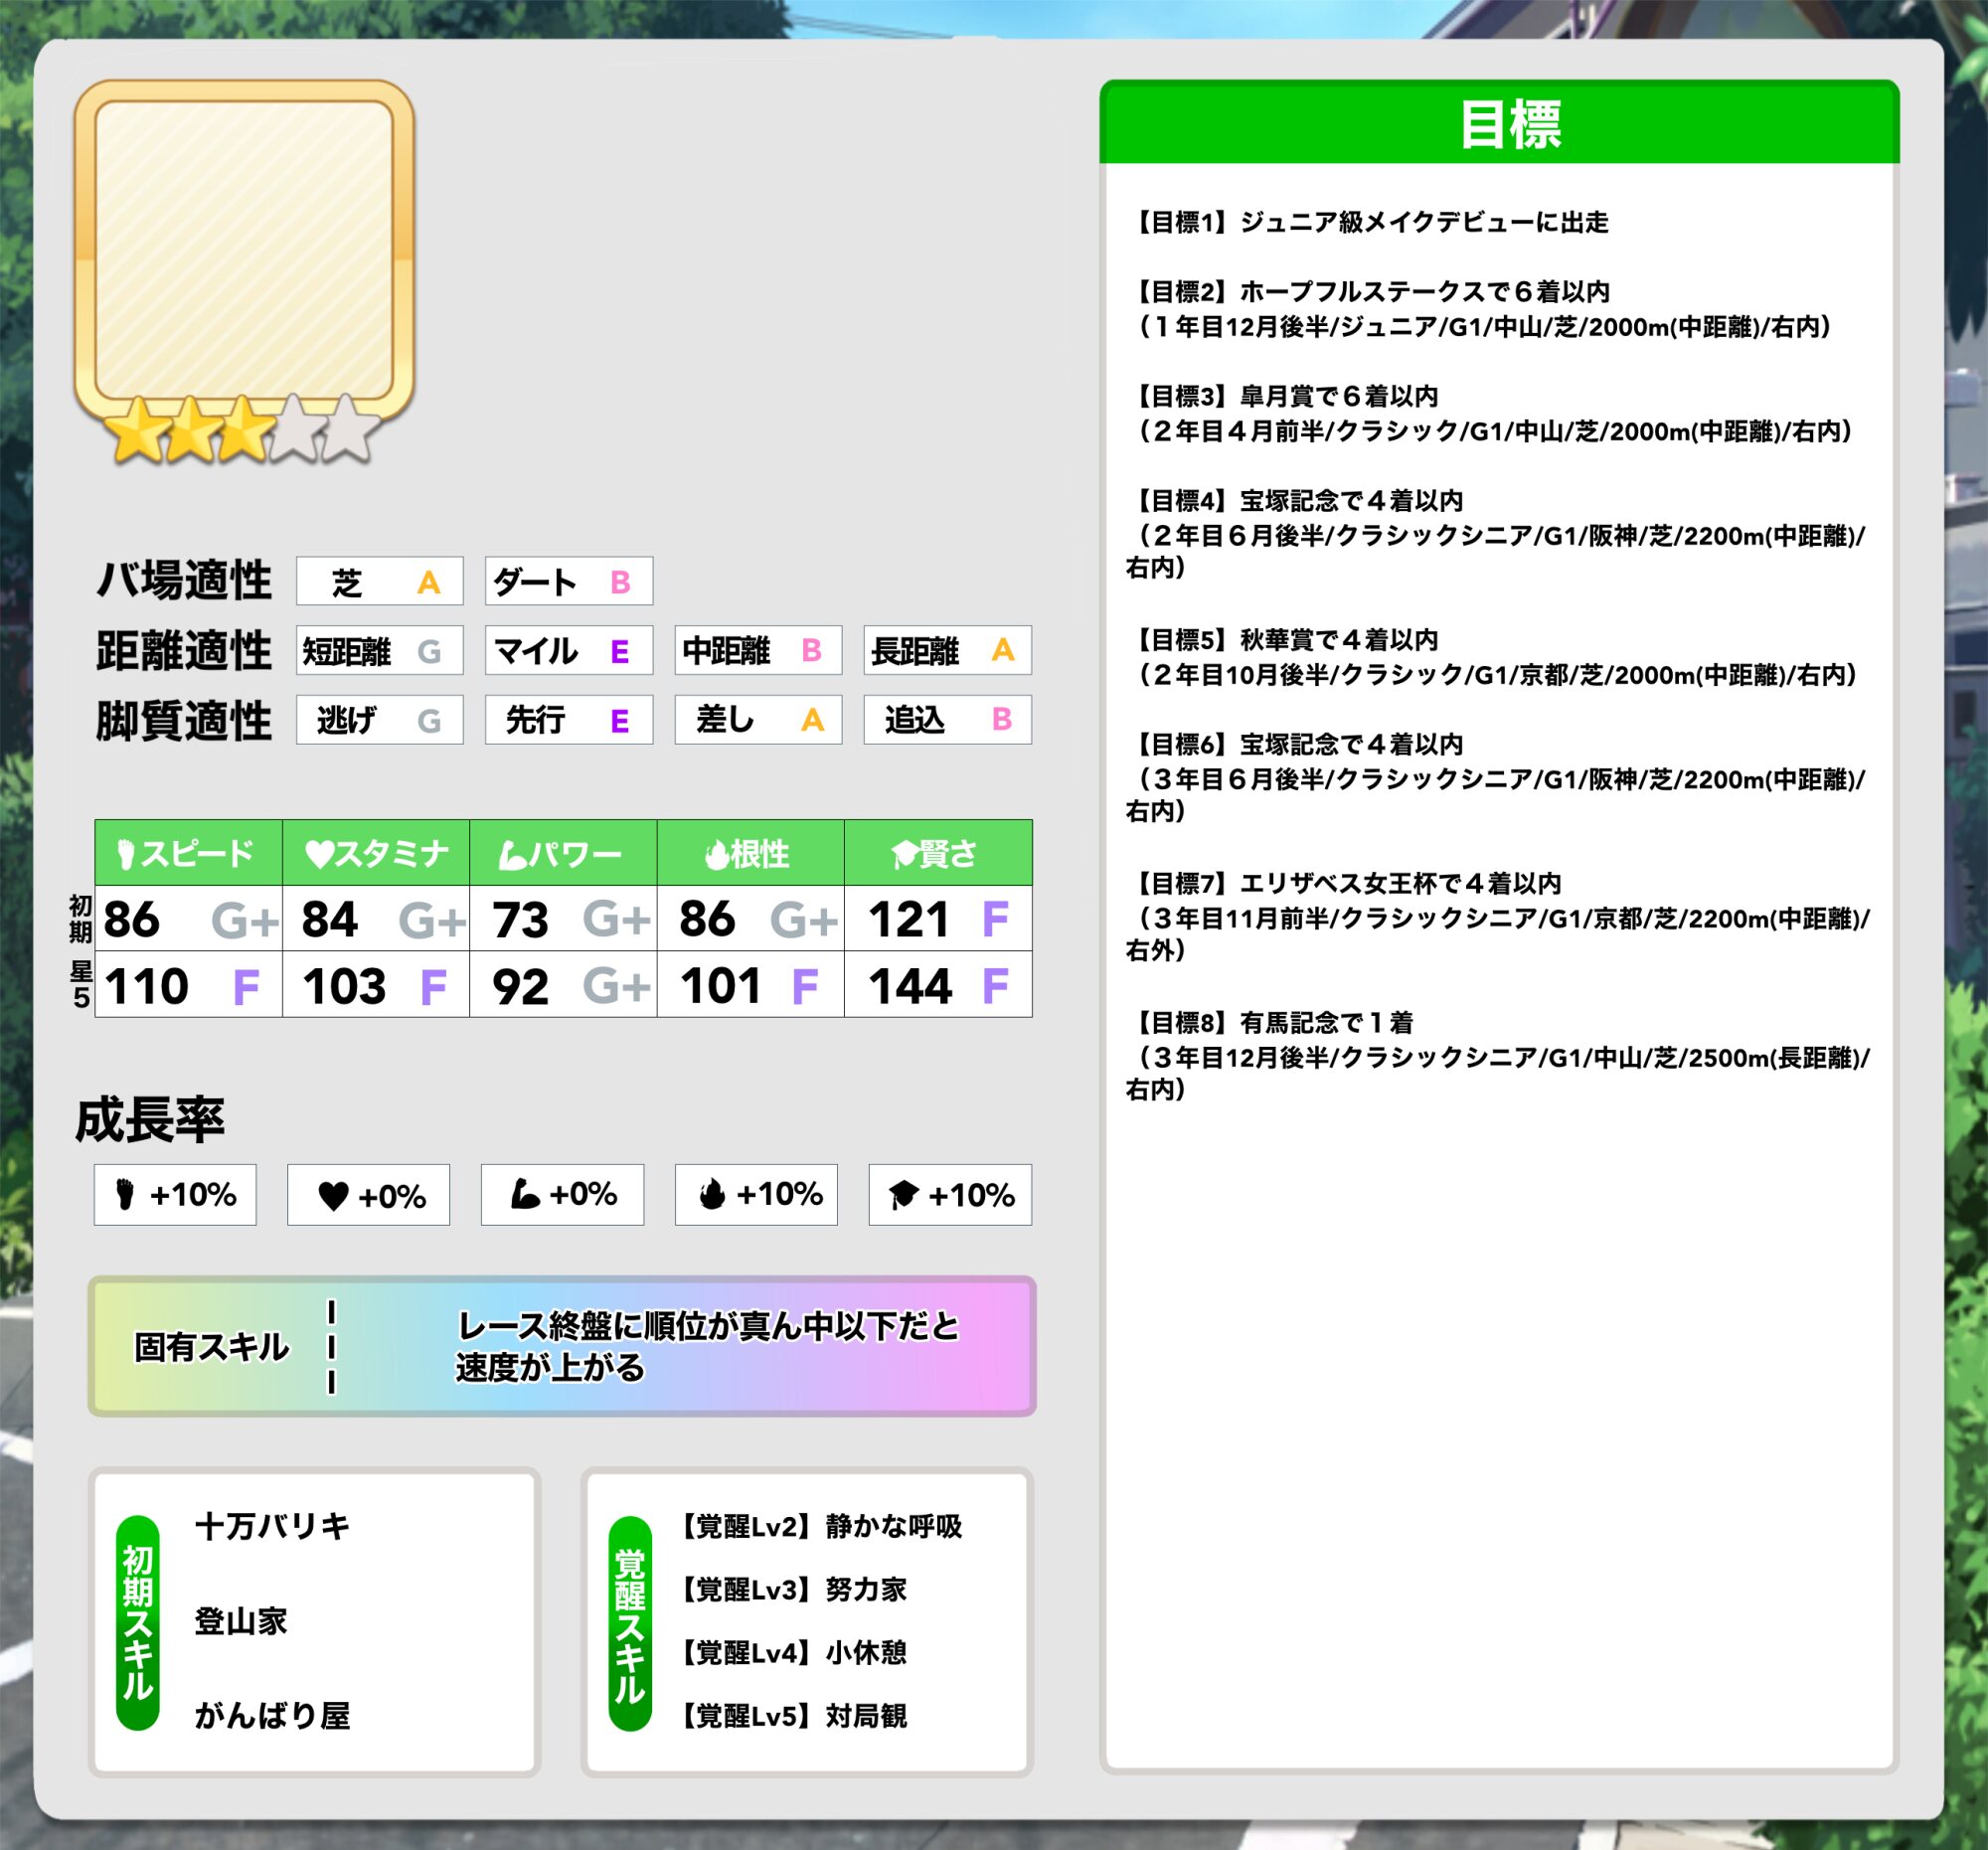This screenshot has width=1988, height=1850.
Task: Click the stamina heart icon in stats header
Action: coord(318,854)
